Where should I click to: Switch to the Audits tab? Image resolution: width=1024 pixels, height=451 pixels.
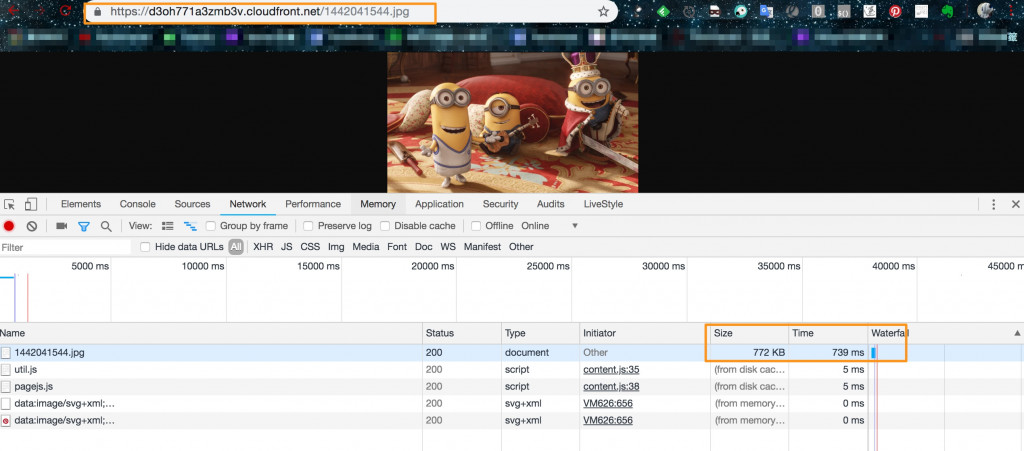click(x=551, y=204)
